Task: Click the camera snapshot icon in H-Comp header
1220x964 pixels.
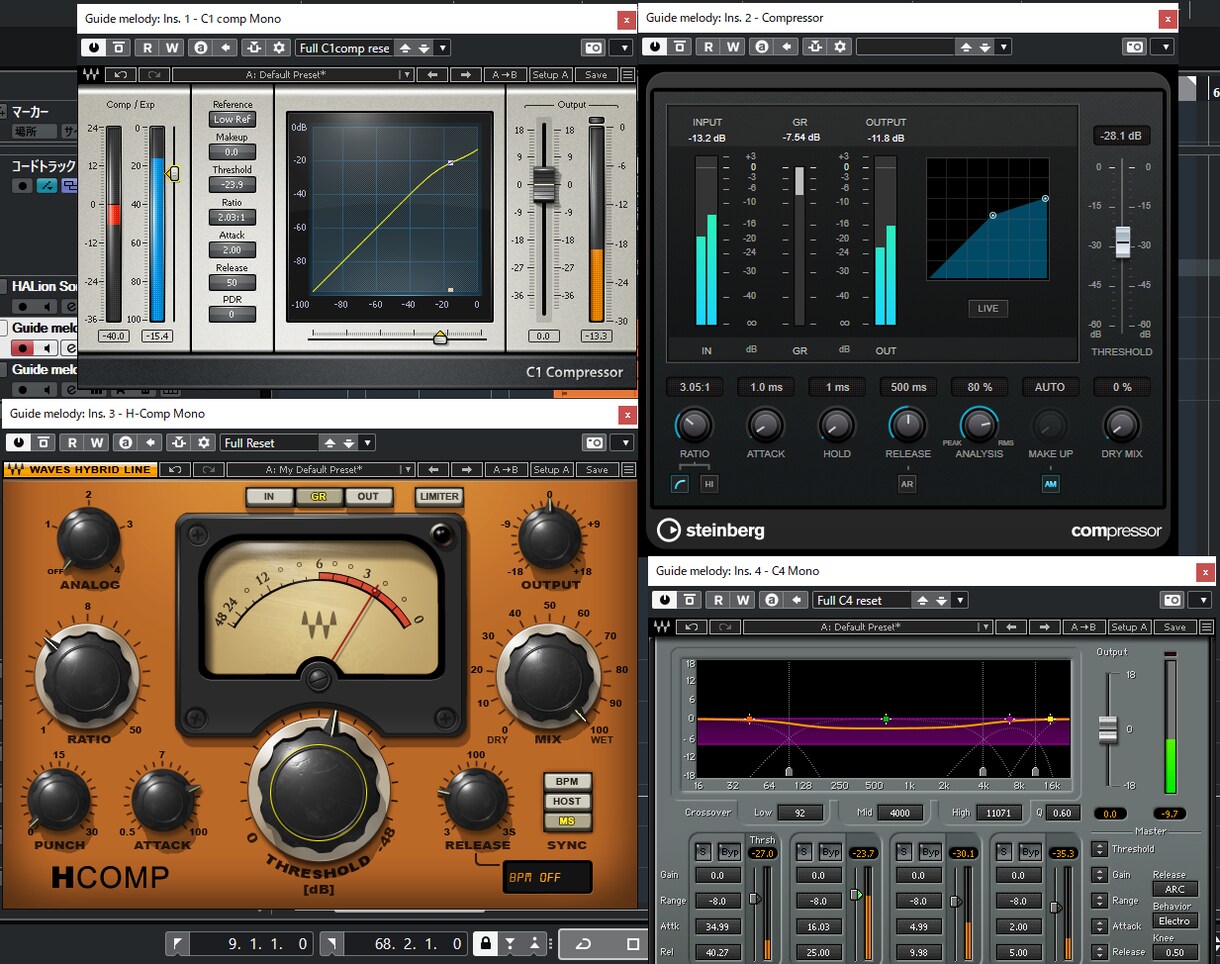Action: (594, 443)
